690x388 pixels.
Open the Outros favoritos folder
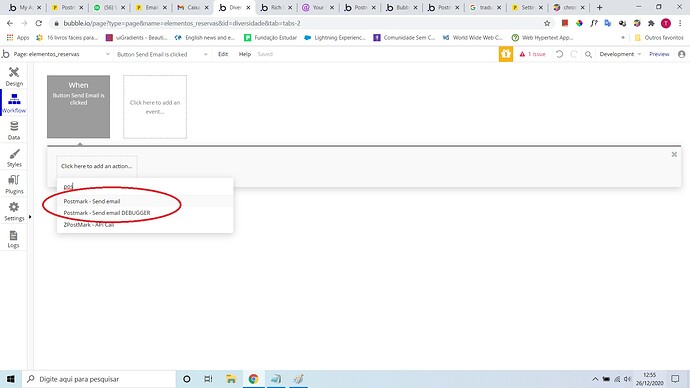click(659, 38)
